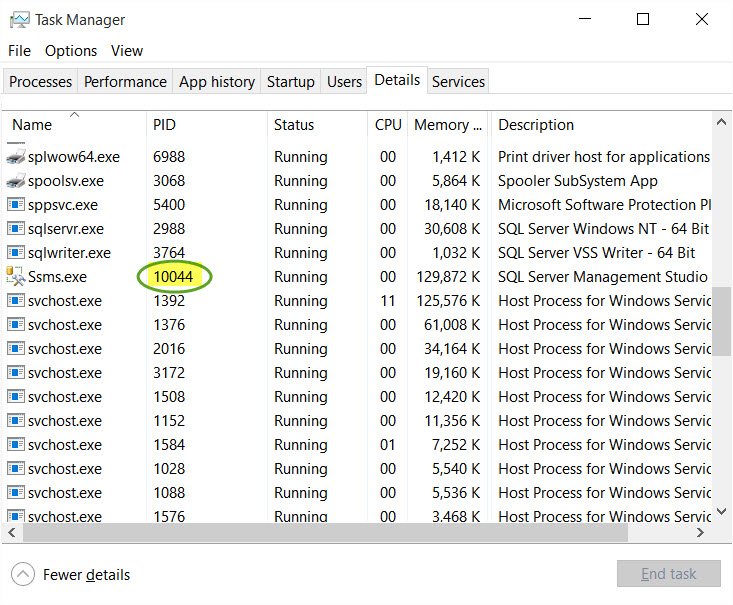Screen dimensions: 733x605
Task: Click icon of svchost.exe PID 1376
Action: pyautogui.click(x=15, y=324)
